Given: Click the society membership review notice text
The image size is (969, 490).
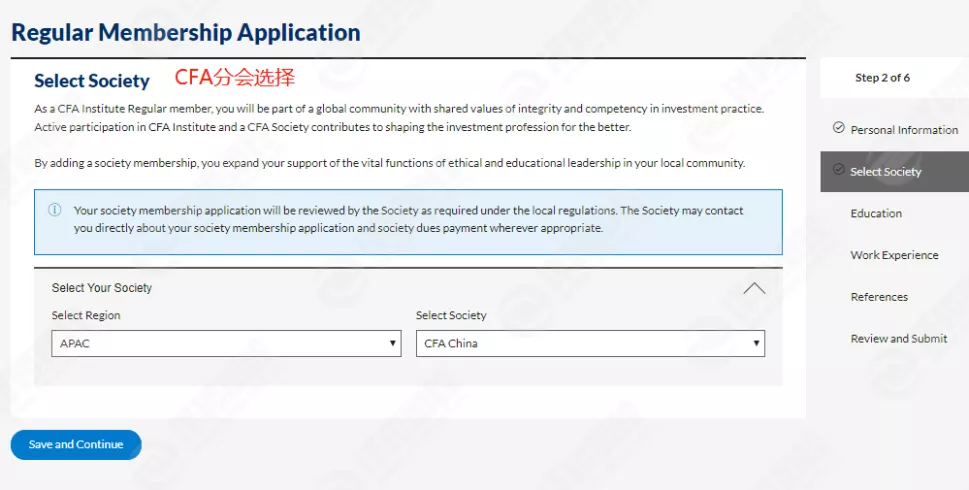Looking at the screenshot, I should [x=408, y=219].
